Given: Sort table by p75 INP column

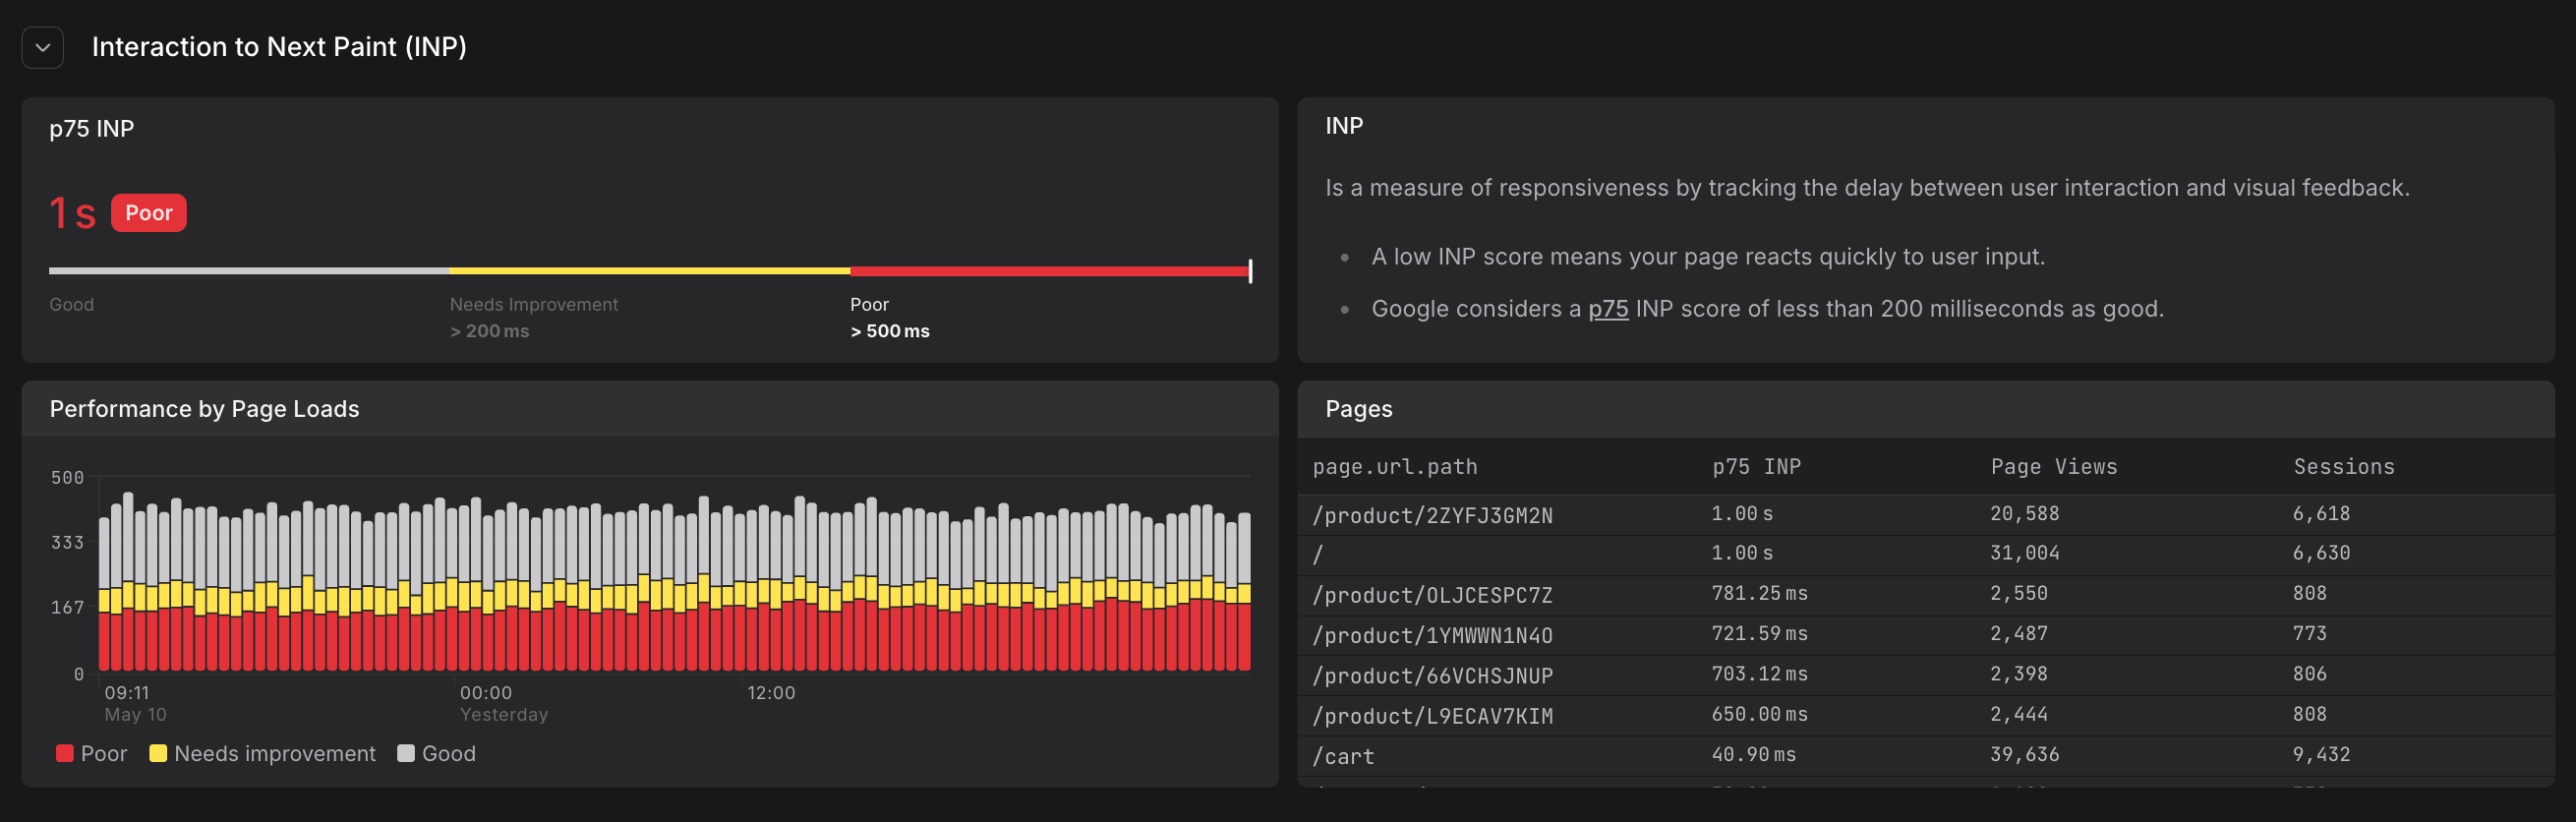Looking at the screenshot, I should click(x=1757, y=467).
